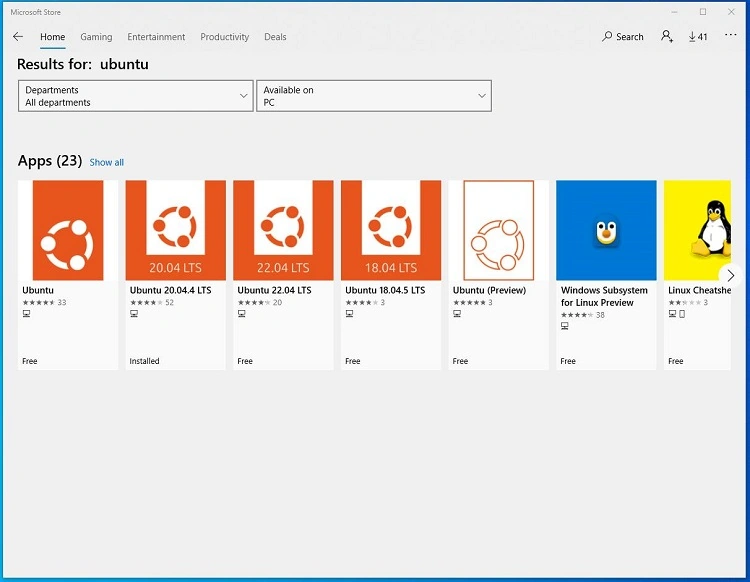Image resolution: width=750 pixels, height=582 pixels.
Task: Expand the Available on PC dropdown
Action: (x=374, y=96)
